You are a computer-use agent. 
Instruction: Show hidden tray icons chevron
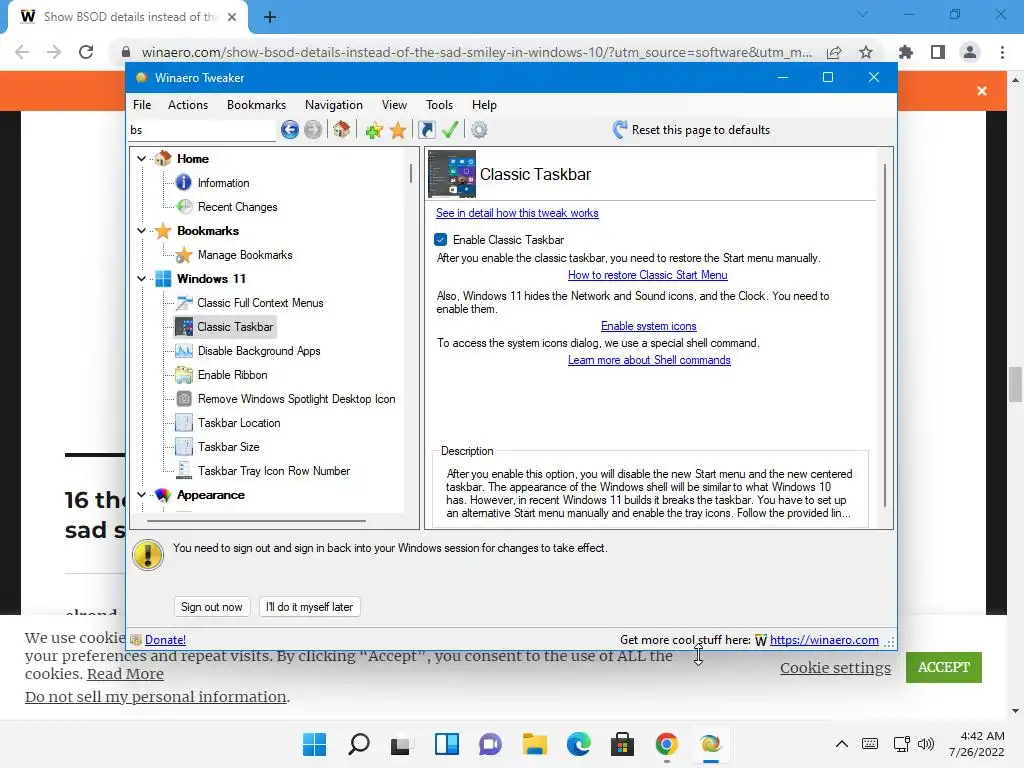point(842,744)
